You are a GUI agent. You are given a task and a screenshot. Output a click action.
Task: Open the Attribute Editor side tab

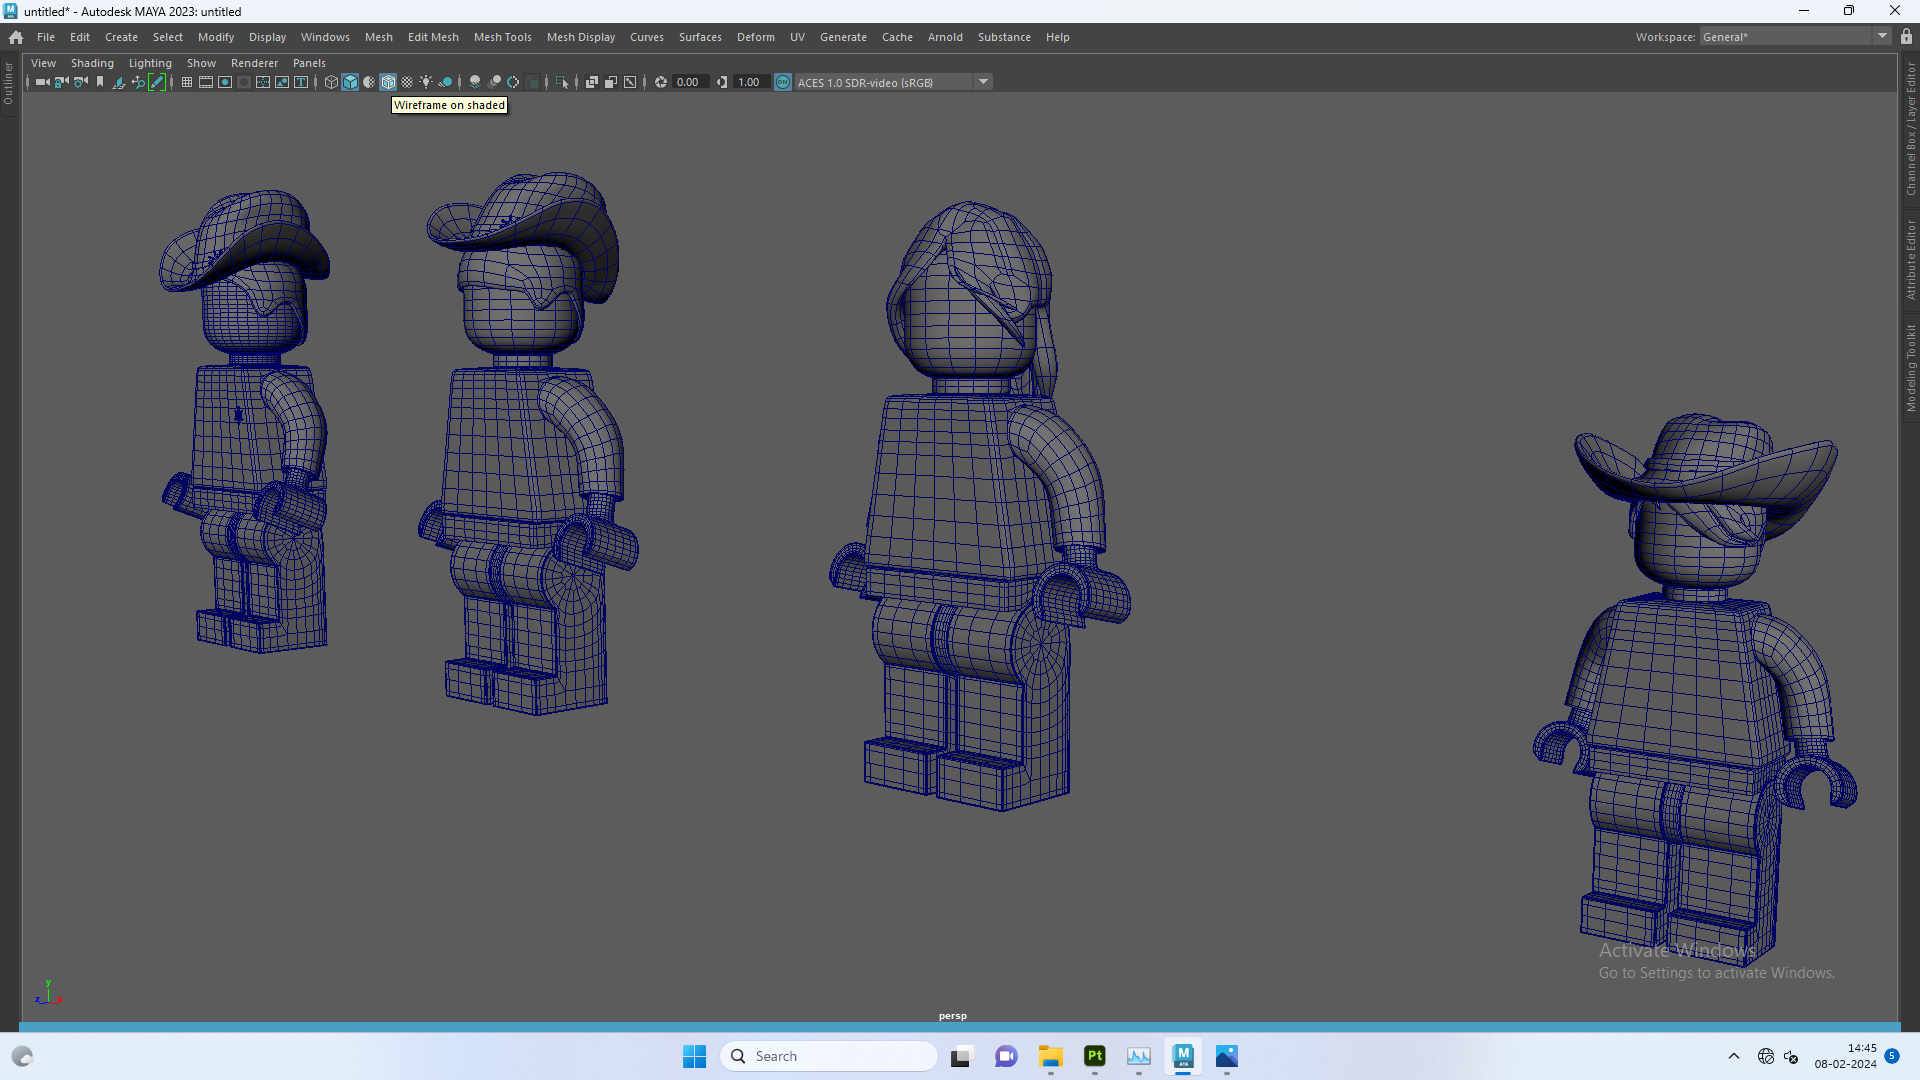pos(1910,260)
